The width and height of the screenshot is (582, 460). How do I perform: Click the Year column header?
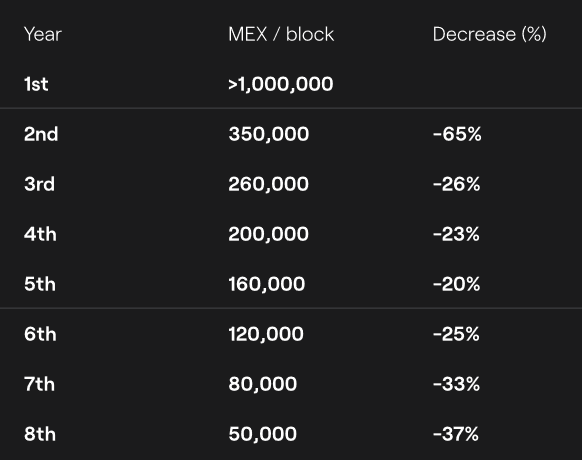click(x=43, y=35)
